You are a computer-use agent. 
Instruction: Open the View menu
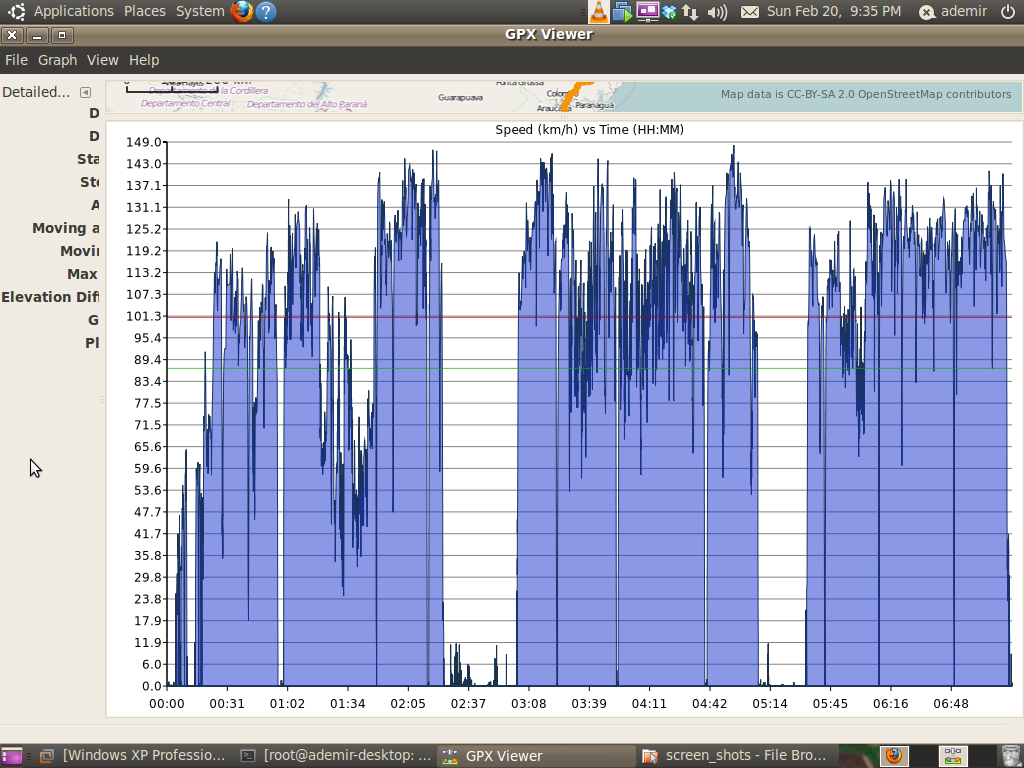pyautogui.click(x=102, y=60)
